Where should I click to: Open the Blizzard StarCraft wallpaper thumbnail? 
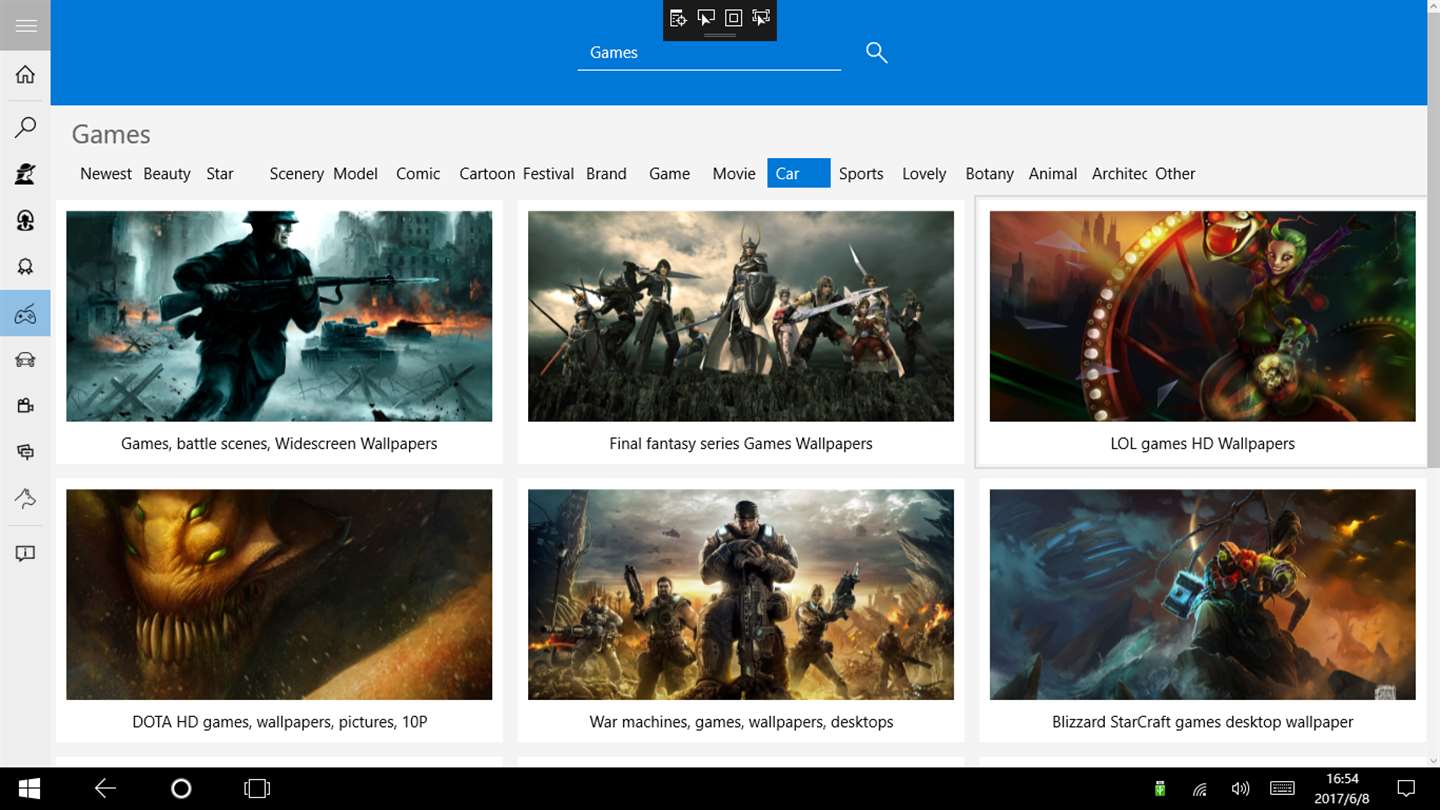[1203, 594]
